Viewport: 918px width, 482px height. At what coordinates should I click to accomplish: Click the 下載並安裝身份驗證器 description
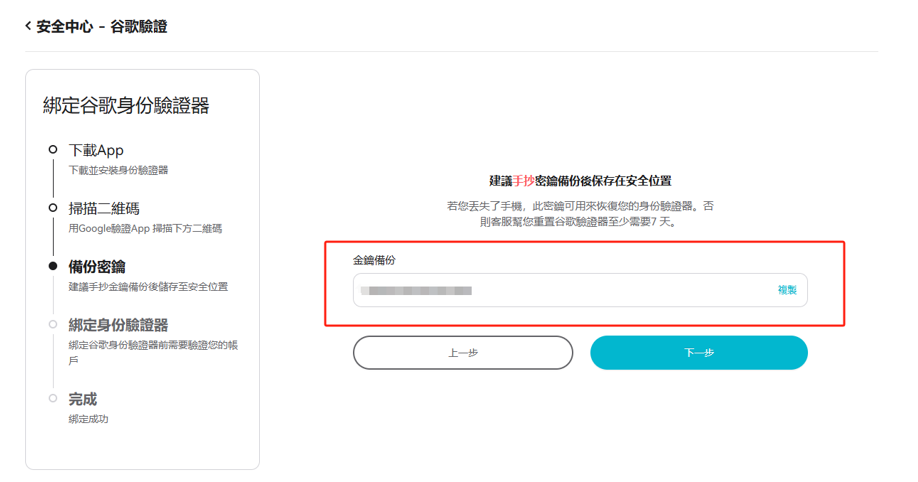(118, 170)
